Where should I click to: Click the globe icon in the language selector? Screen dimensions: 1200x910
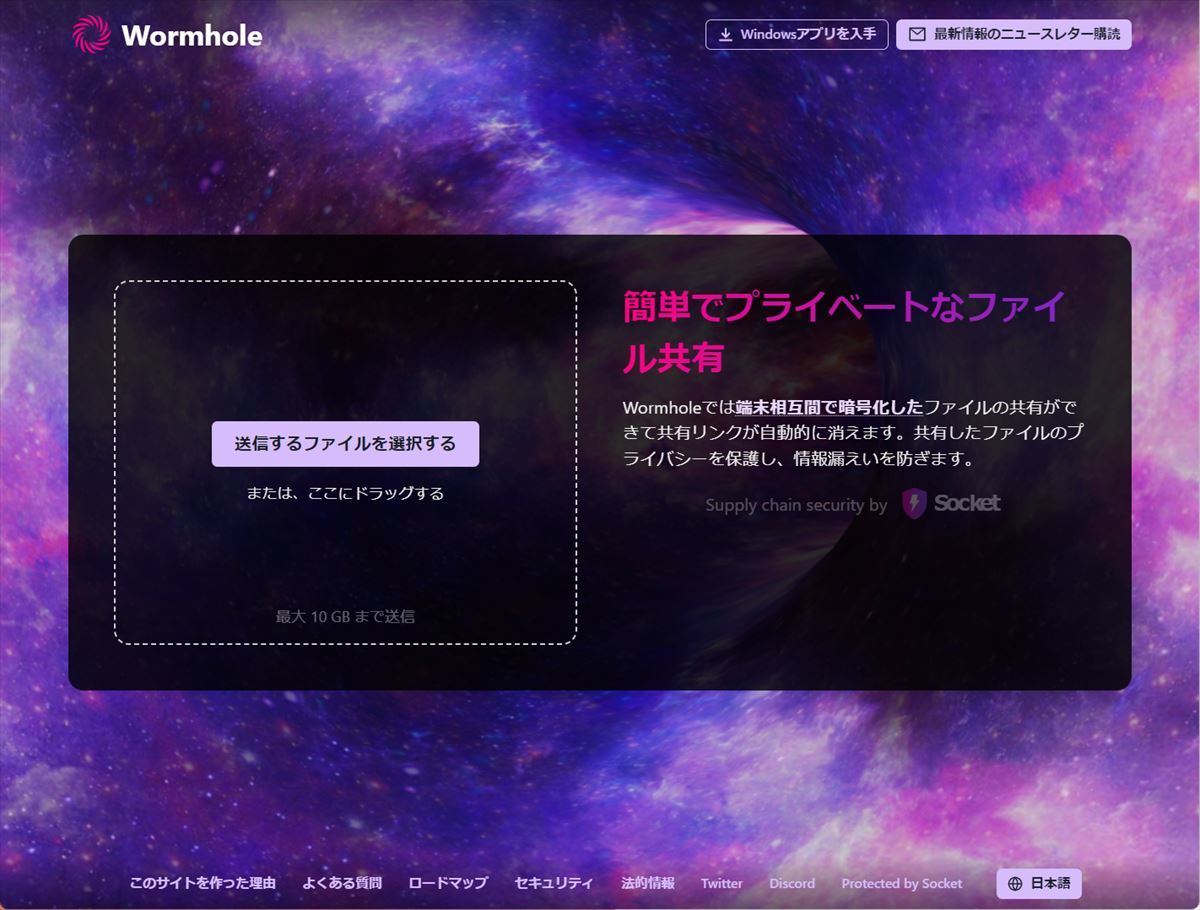coord(1015,884)
